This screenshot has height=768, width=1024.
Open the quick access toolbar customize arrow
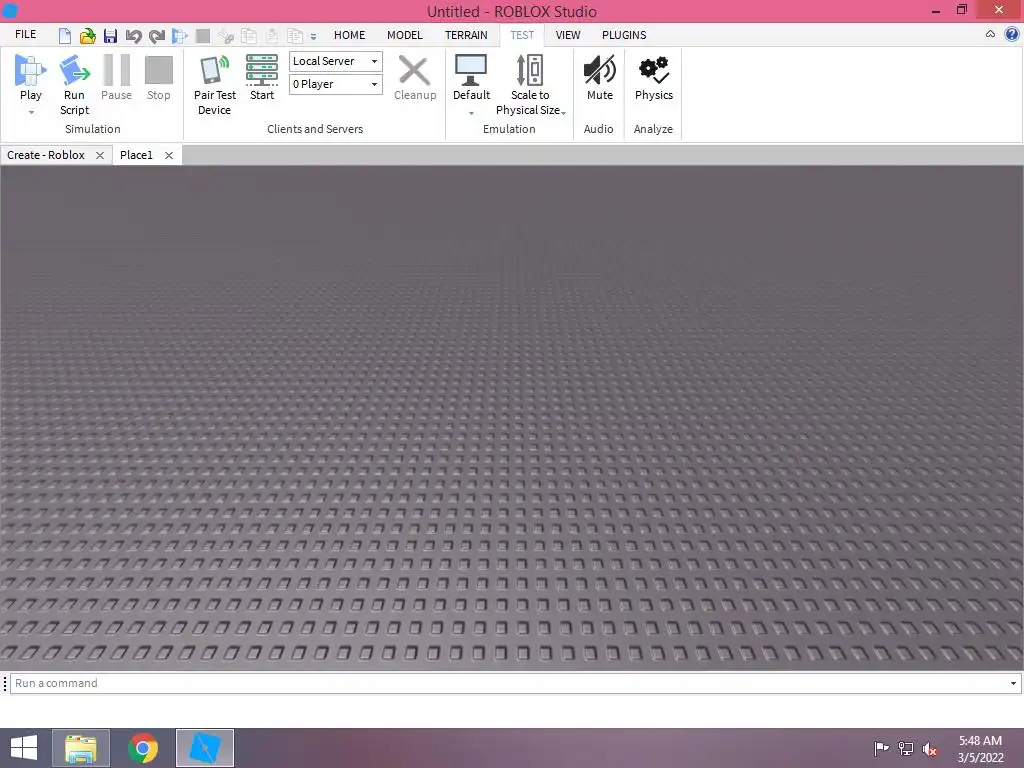pos(313,37)
